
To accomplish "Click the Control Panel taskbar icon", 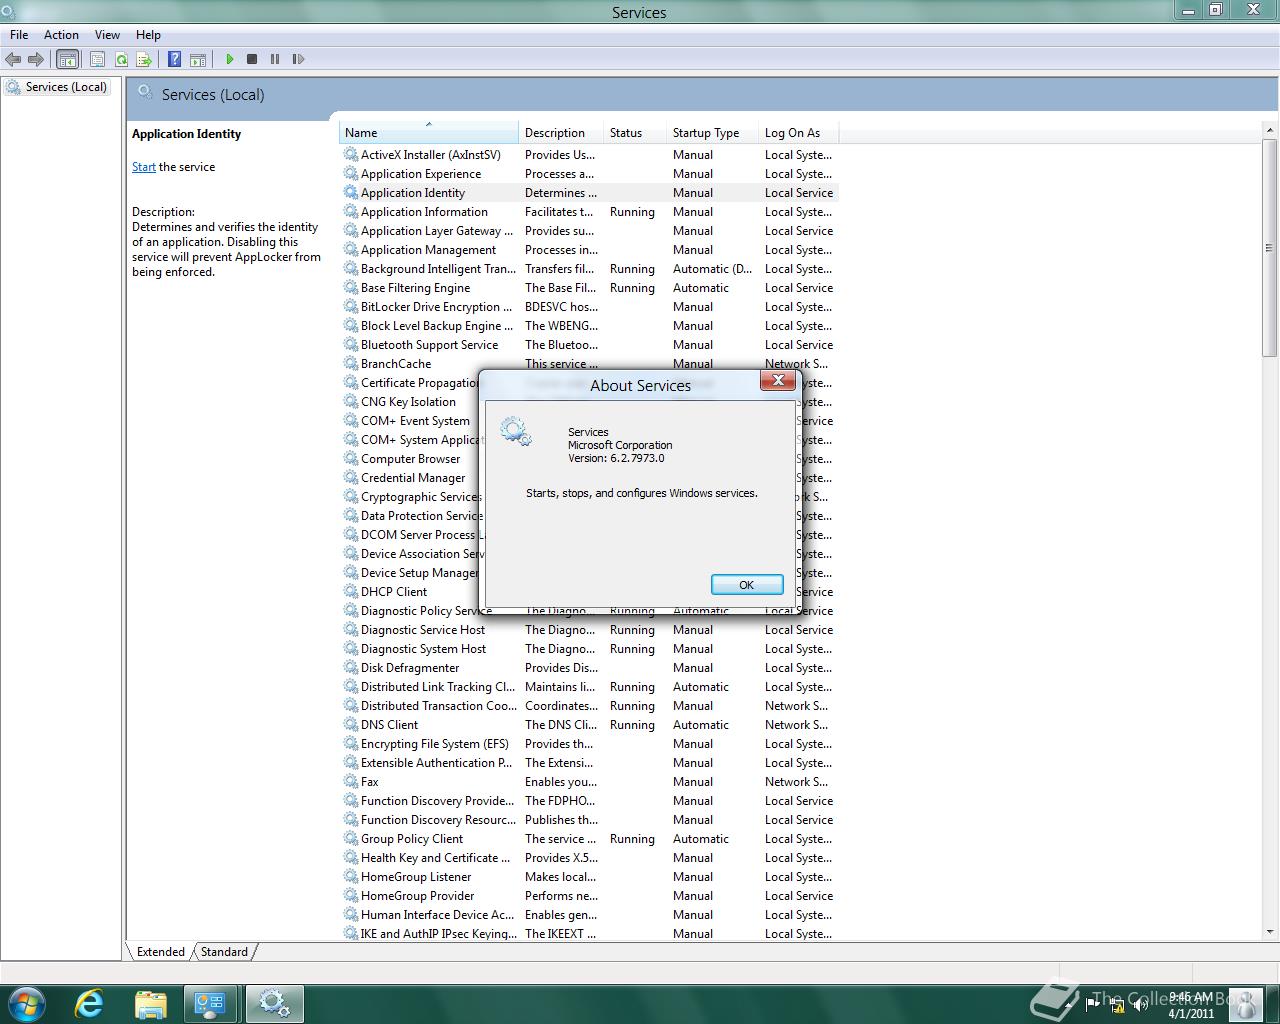I will (210, 1003).
